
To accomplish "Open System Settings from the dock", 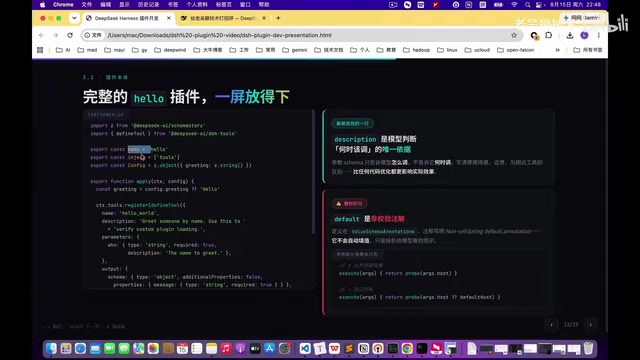I will click(284, 349).
